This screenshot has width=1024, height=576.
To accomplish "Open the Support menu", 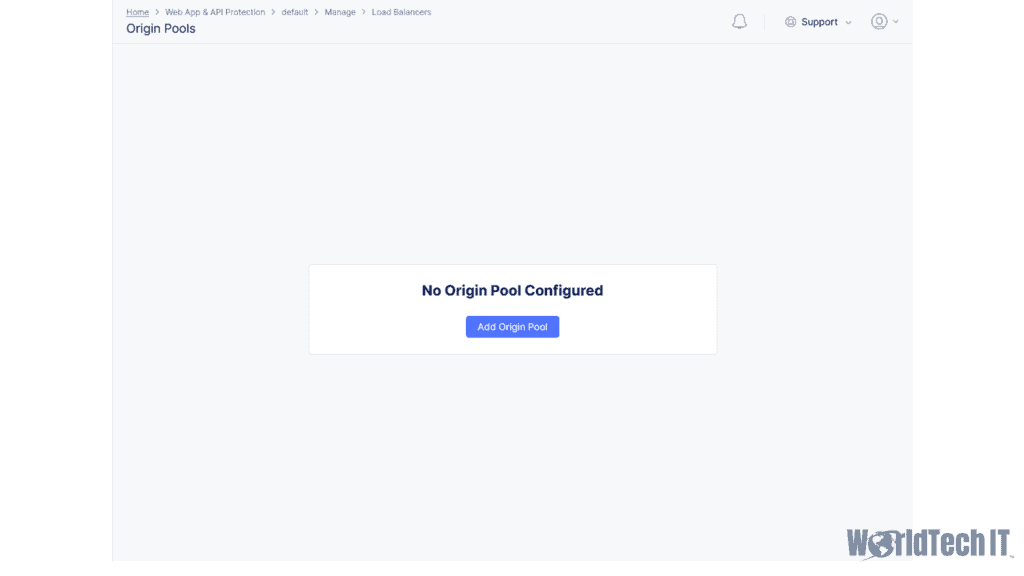I will [x=818, y=22].
